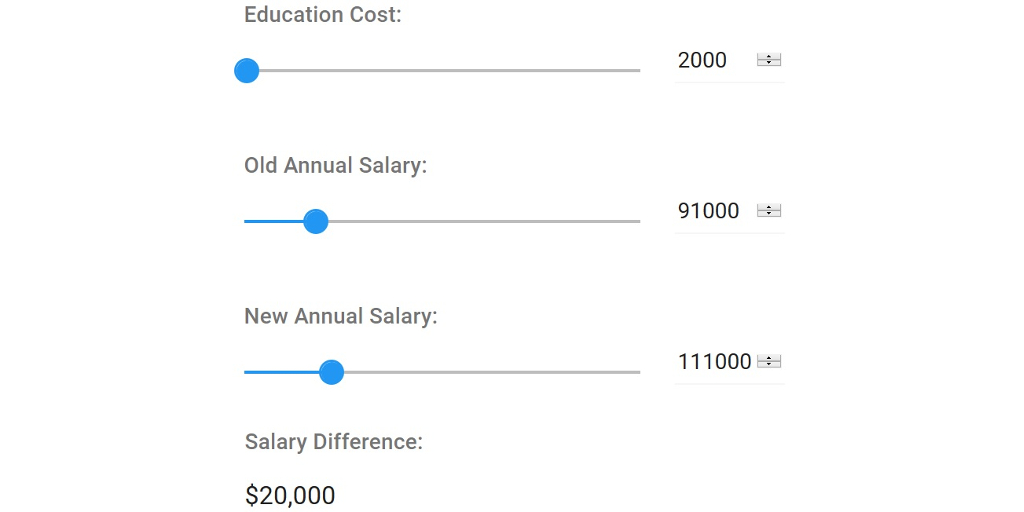The height and width of the screenshot is (512, 1024).
Task: Click the New Annual Salary slider knob
Action: click(331, 372)
